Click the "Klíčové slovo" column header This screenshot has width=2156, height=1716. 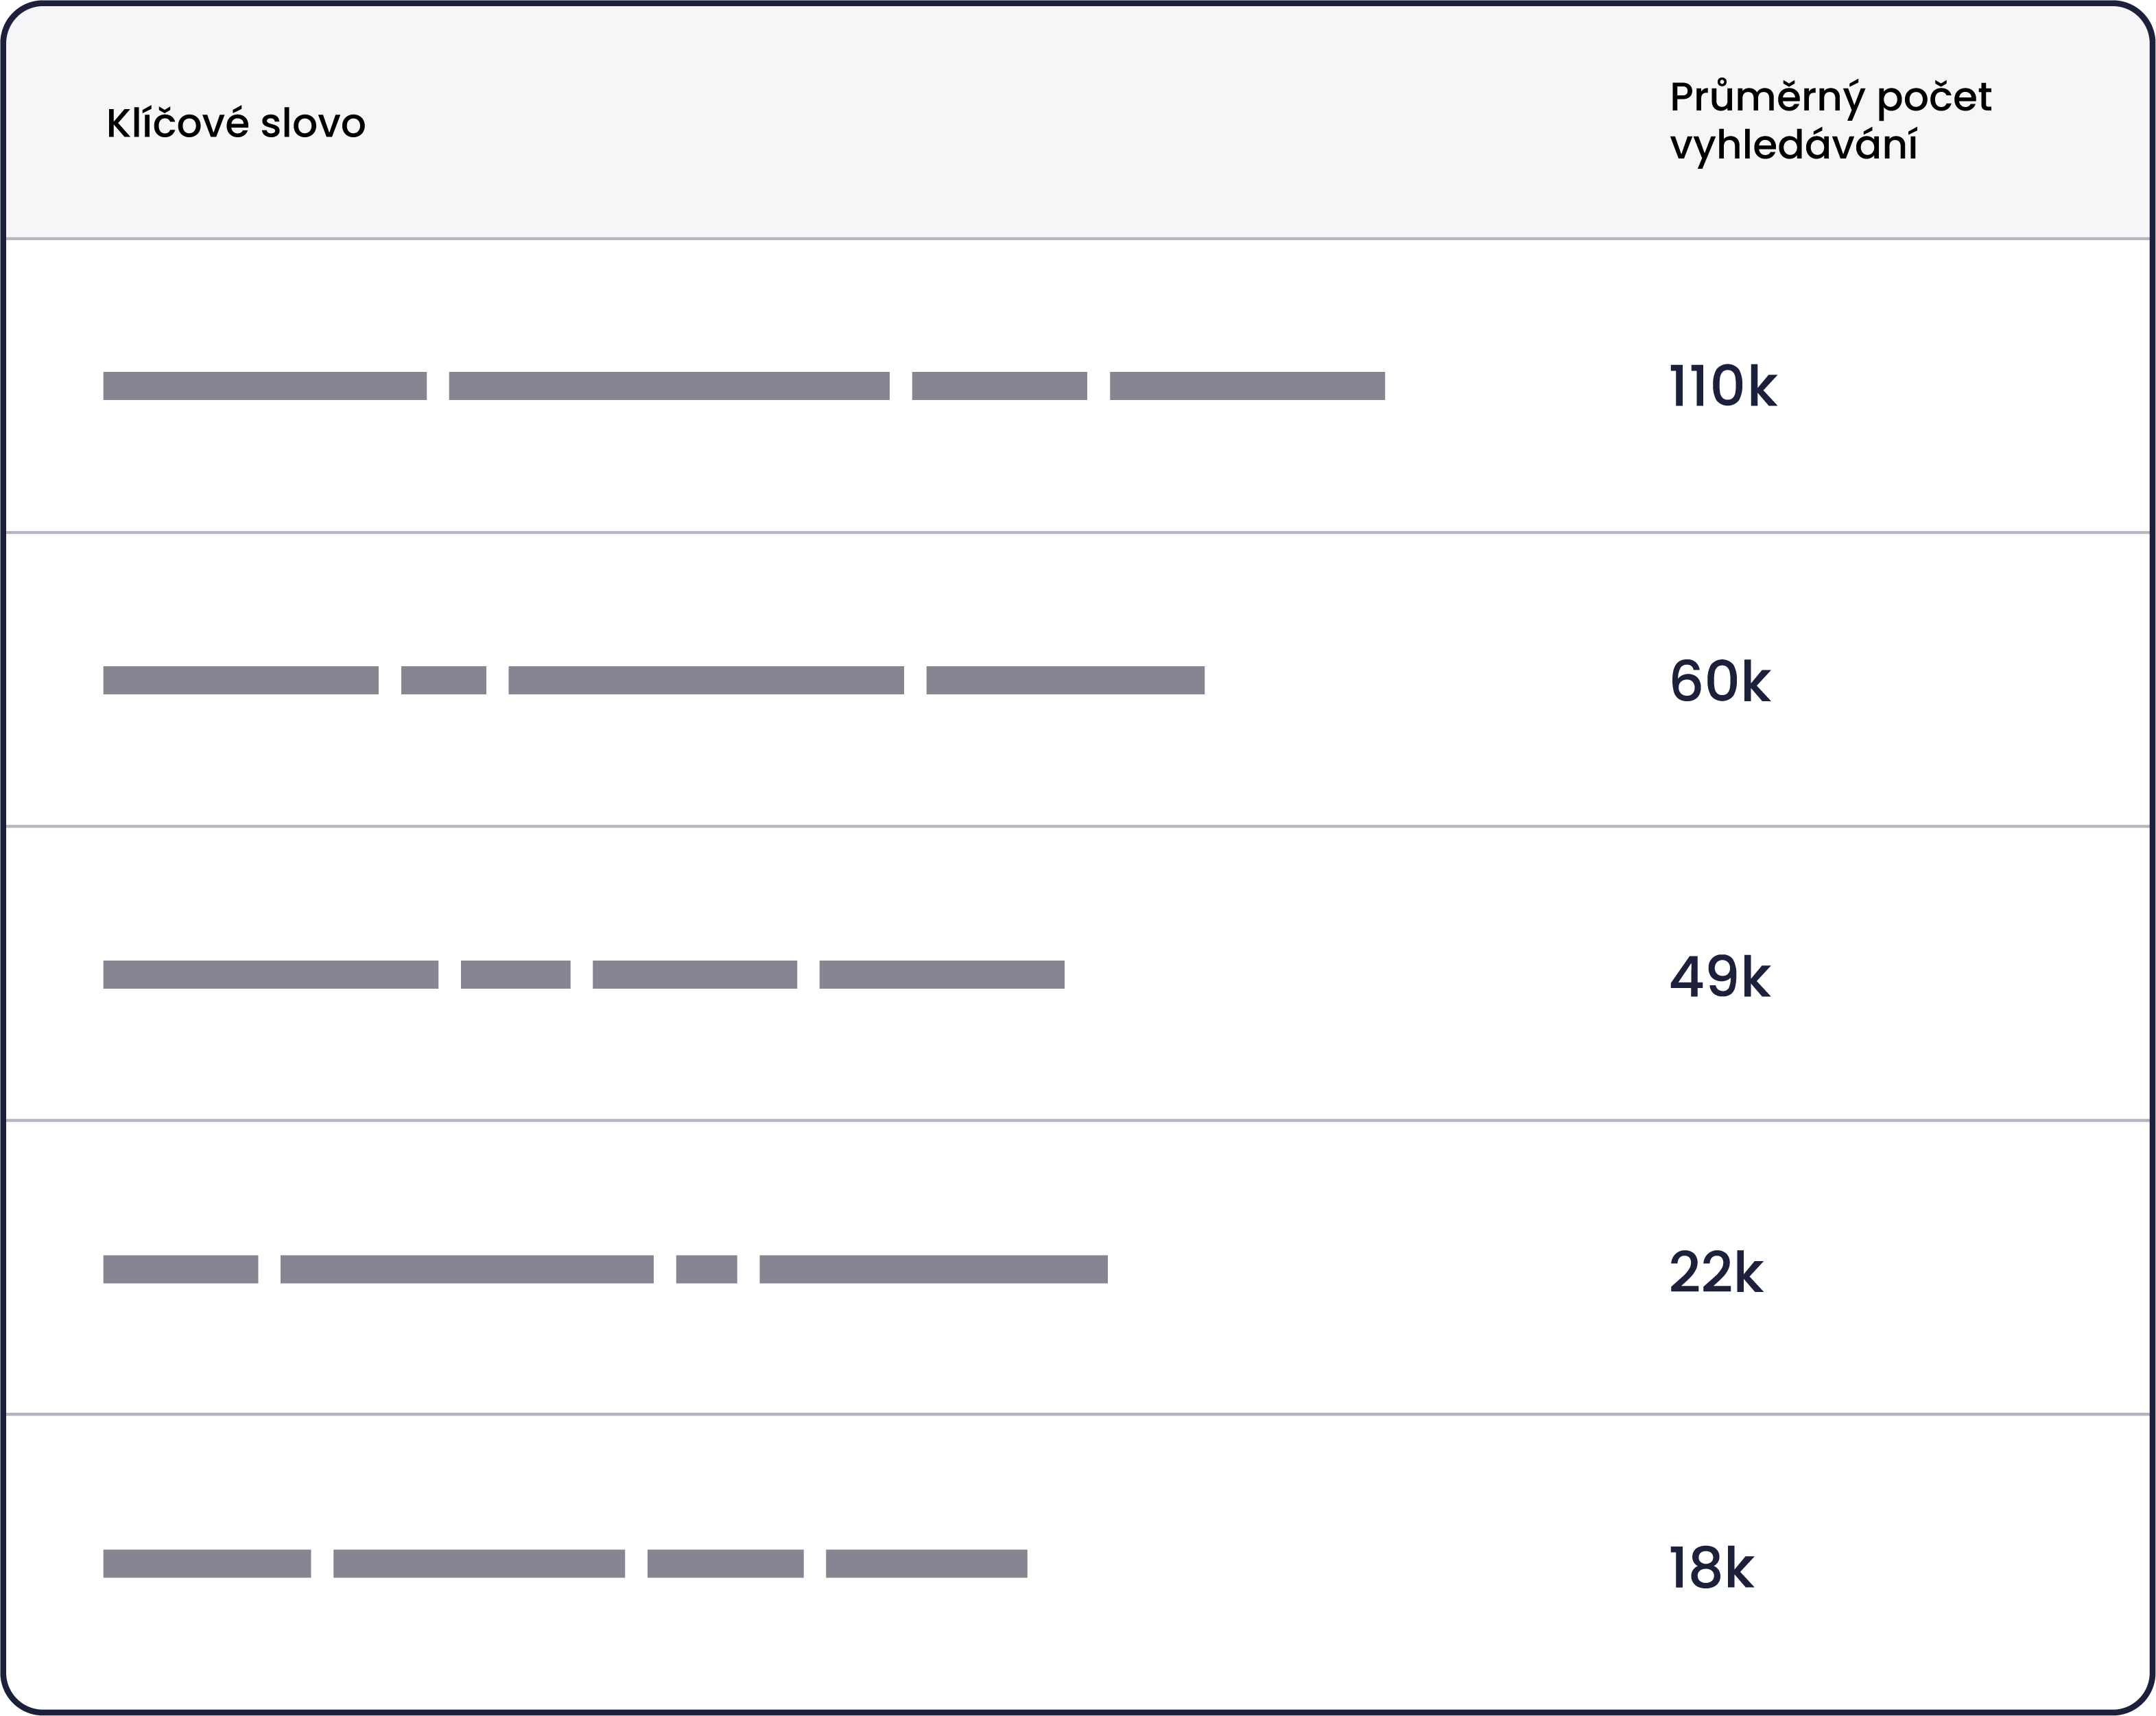[236, 124]
